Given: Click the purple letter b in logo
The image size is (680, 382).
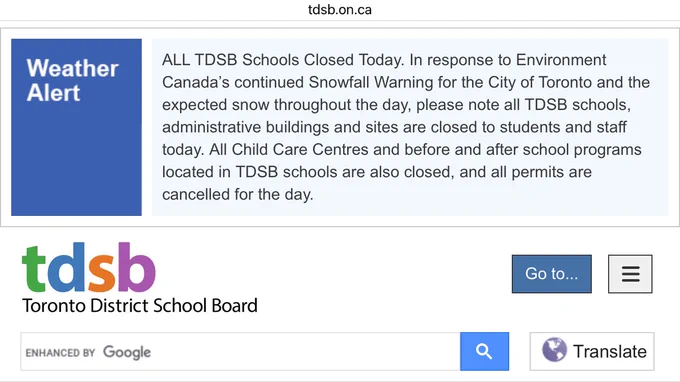Looking at the screenshot, I should click(x=137, y=267).
